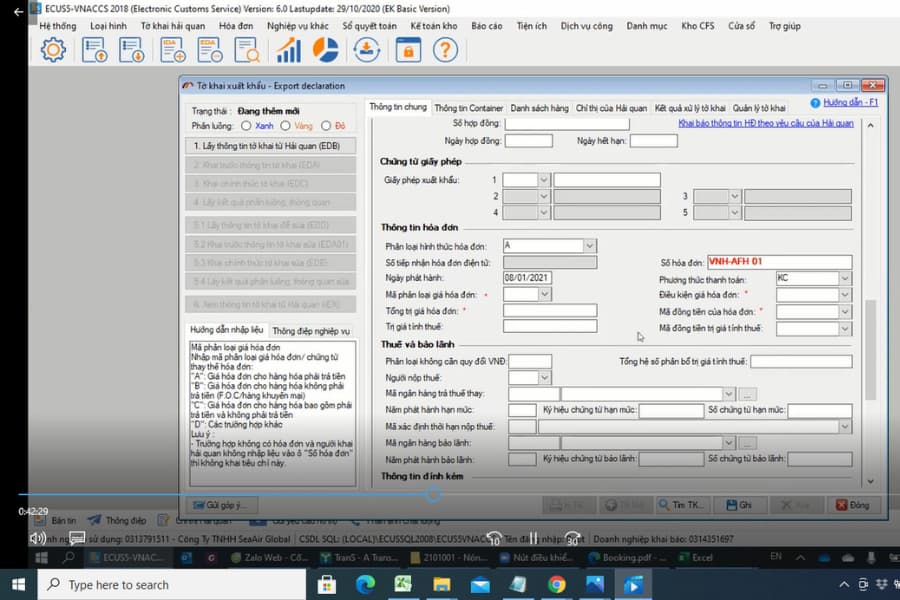Click the Tổng trị giá hóa đơn field
The width and height of the screenshot is (900, 600).
(550, 311)
